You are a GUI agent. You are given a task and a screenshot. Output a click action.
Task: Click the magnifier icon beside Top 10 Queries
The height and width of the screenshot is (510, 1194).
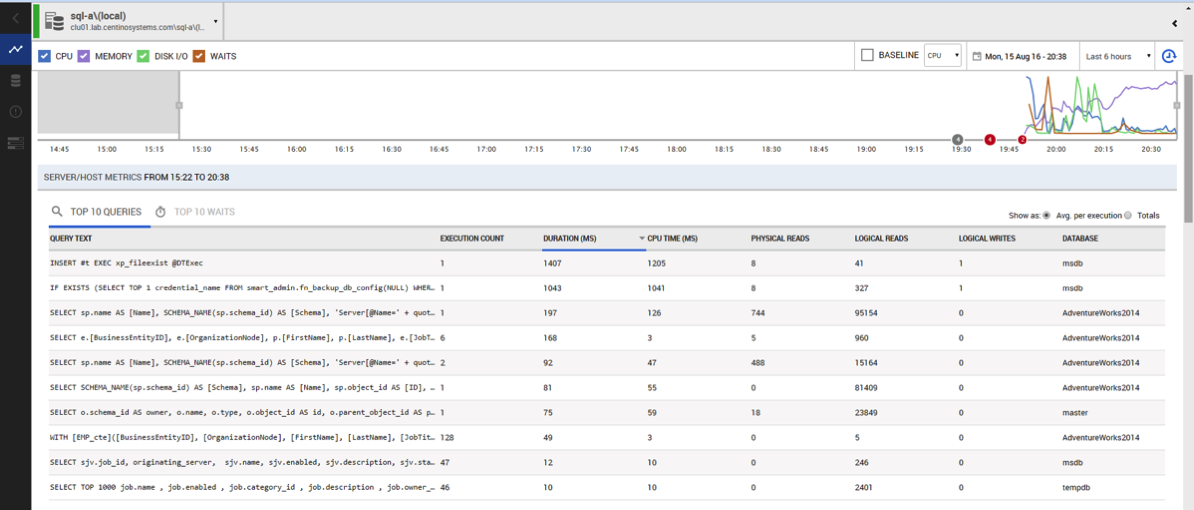coord(56,212)
